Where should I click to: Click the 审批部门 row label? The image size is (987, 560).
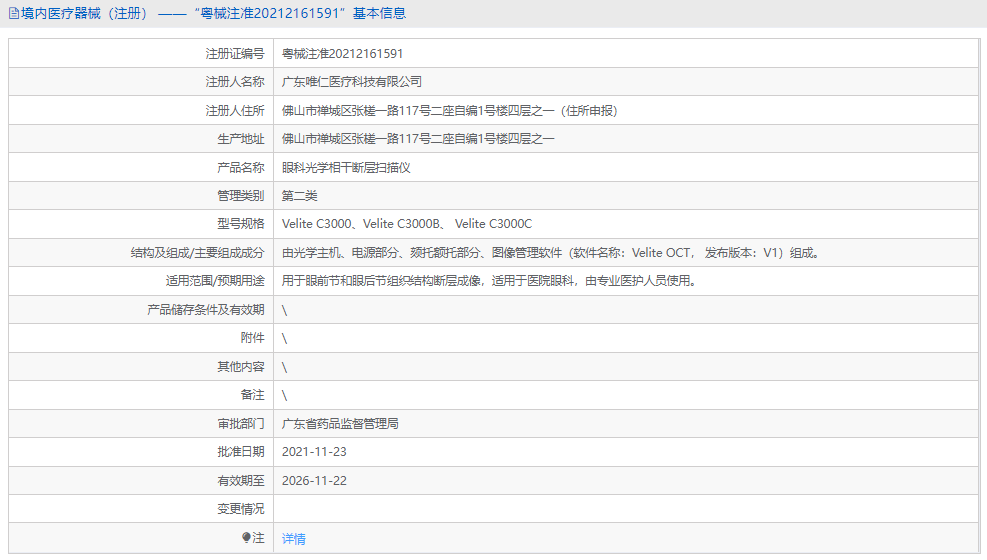241,423
